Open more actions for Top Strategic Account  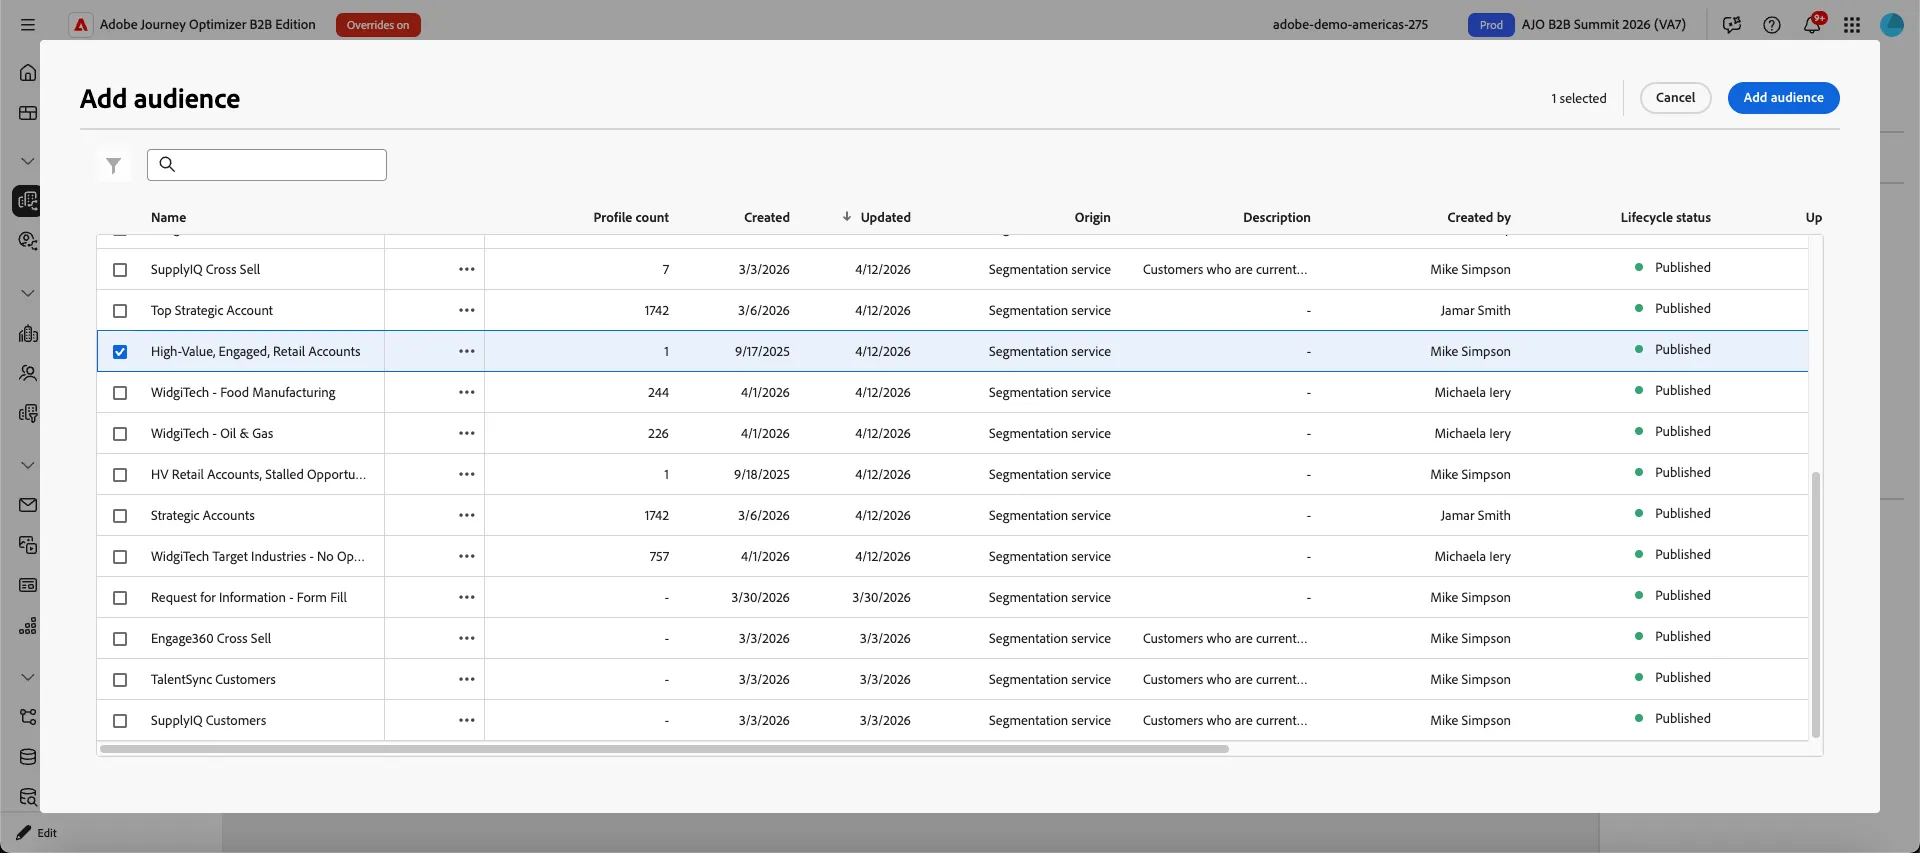(x=467, y=310)
